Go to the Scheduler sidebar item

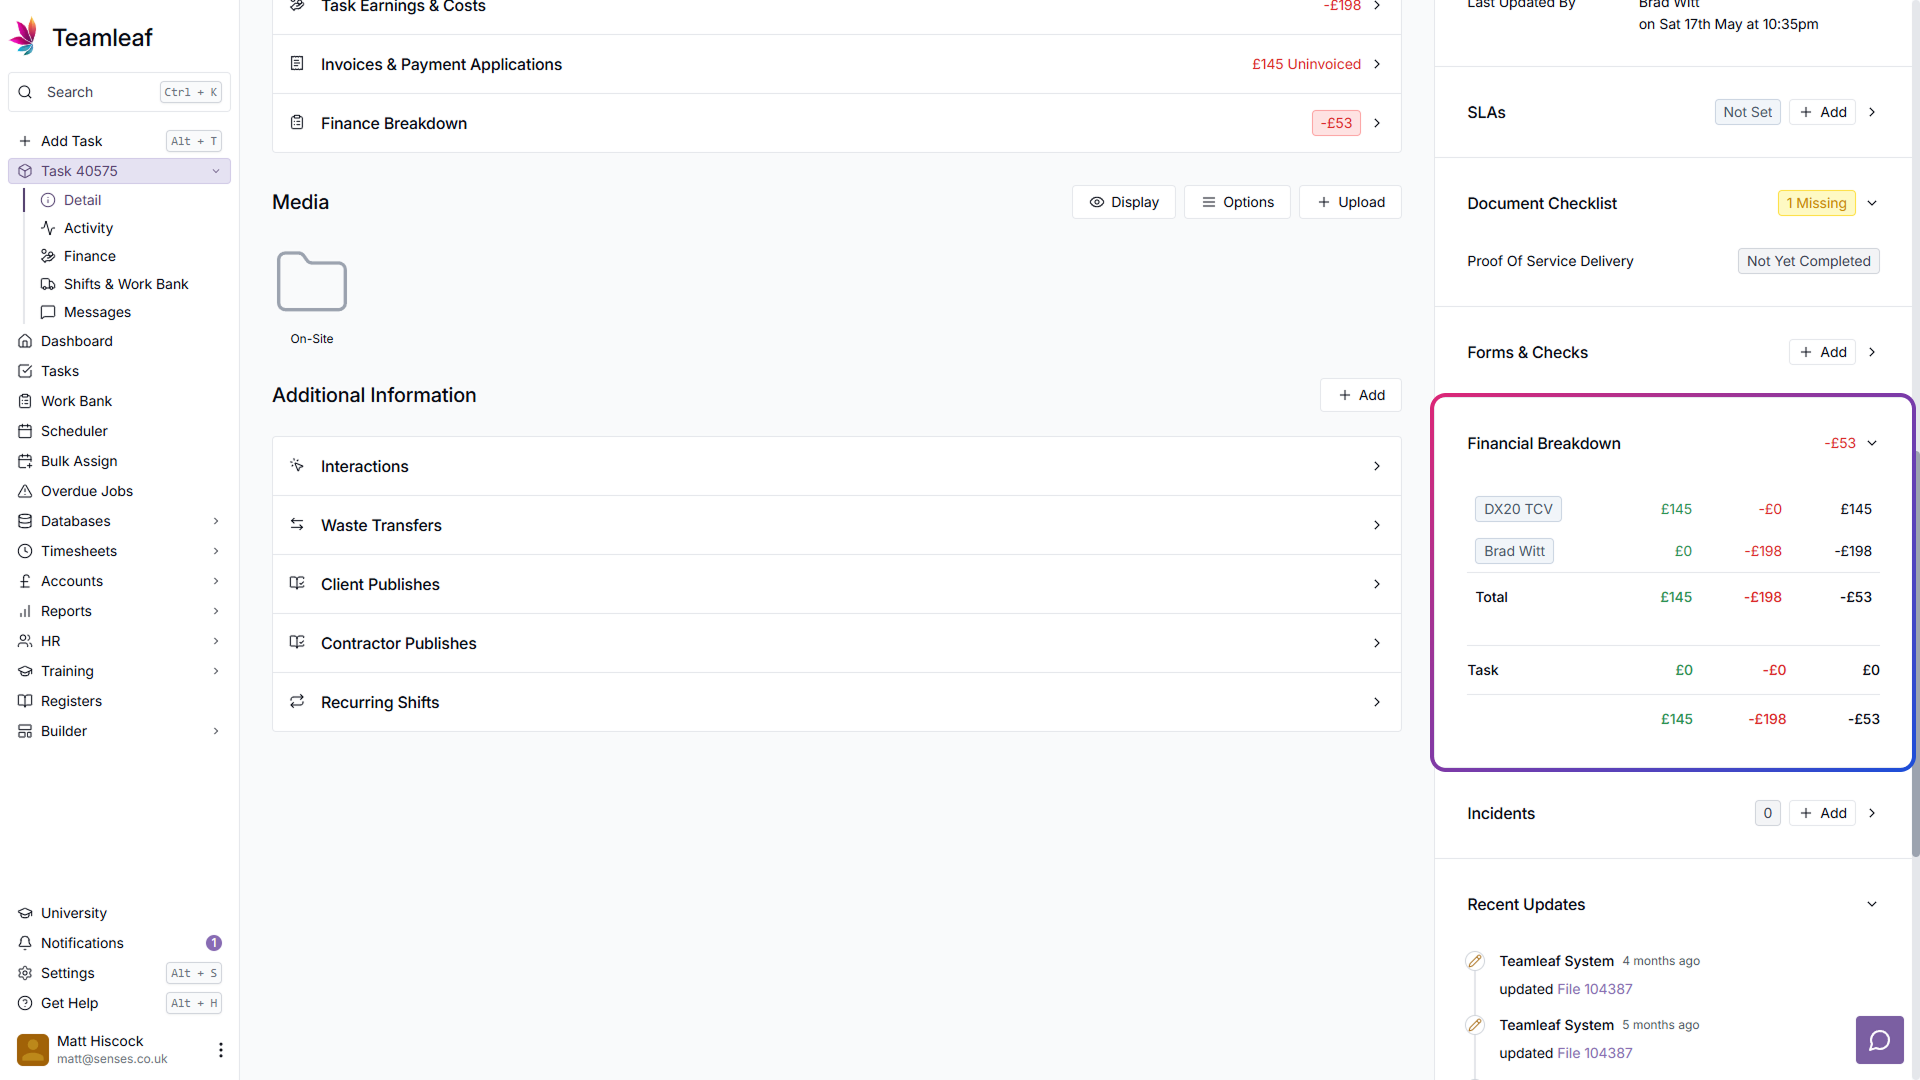[74, 431]
